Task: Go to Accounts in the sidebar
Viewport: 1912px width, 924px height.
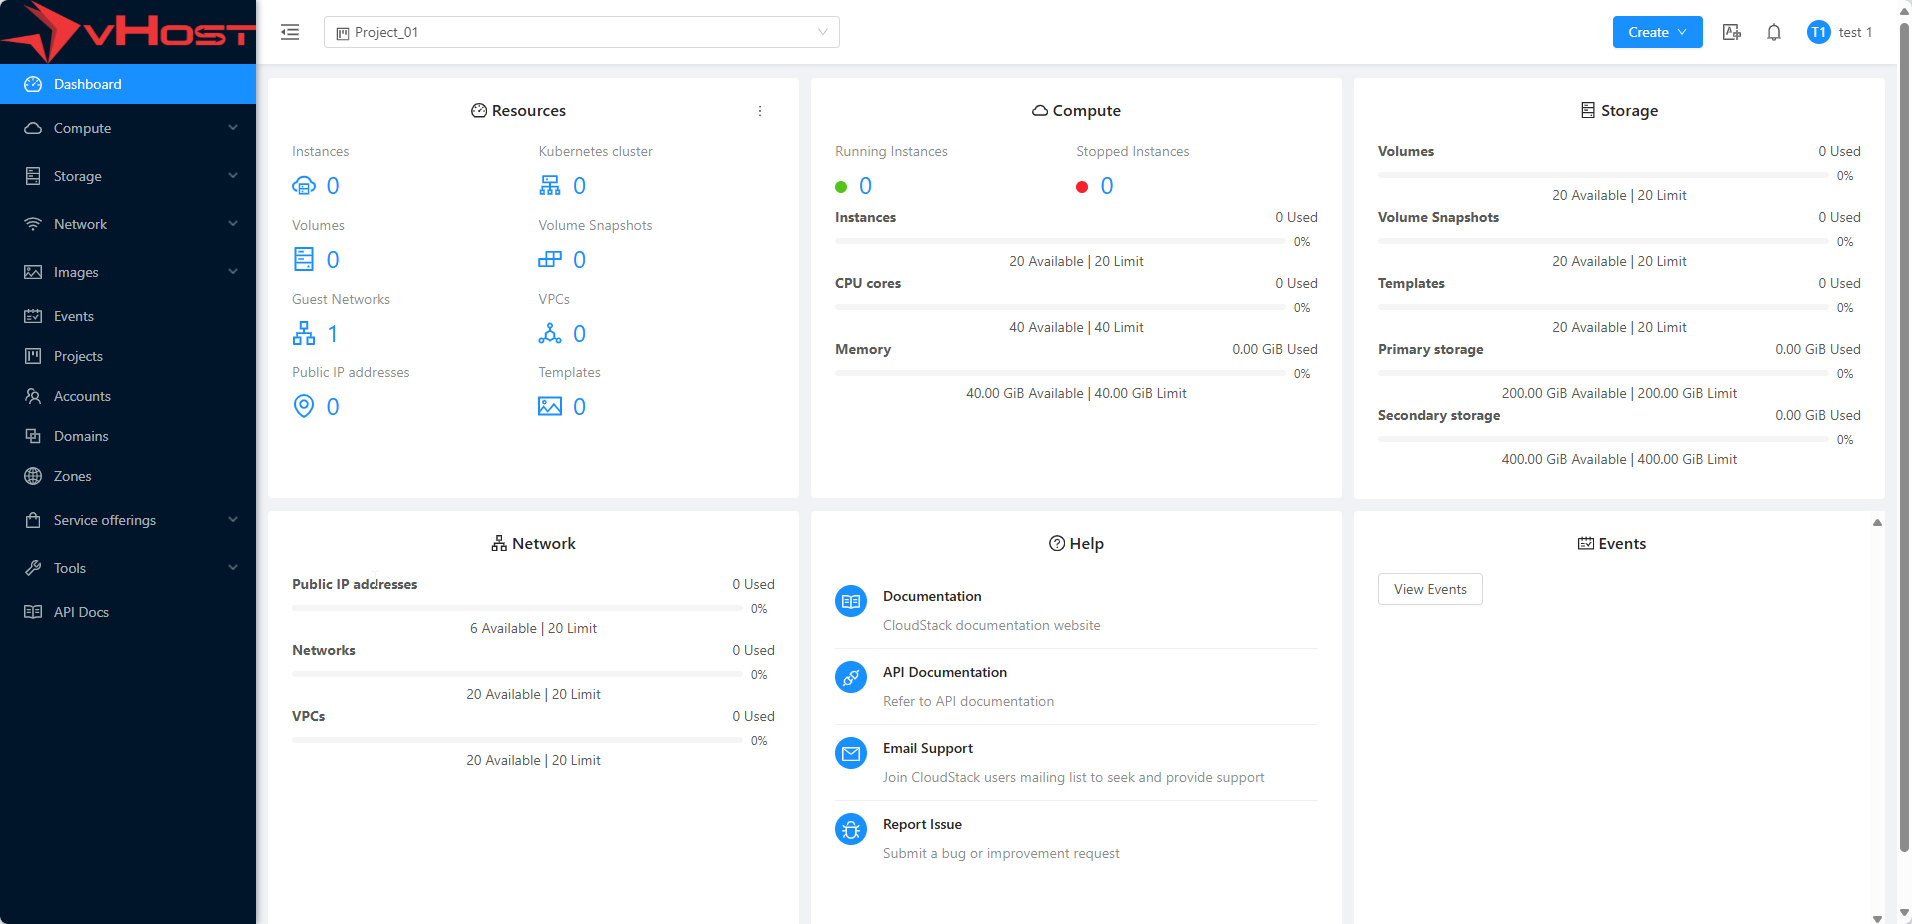Action: click(x=82, y=396)
